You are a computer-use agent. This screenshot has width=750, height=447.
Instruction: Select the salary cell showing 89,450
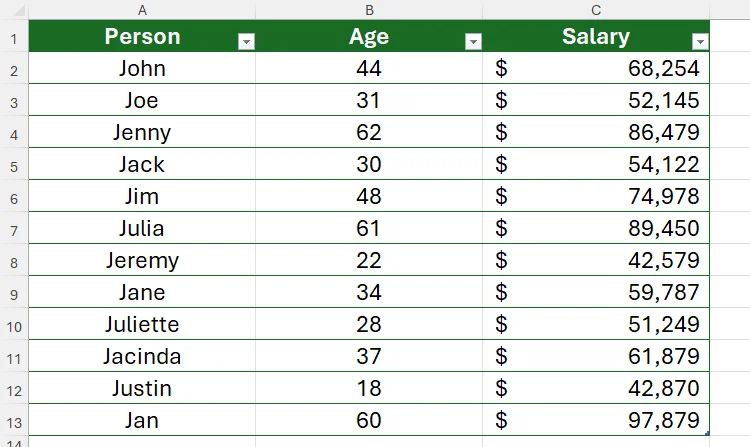point(596,229)
